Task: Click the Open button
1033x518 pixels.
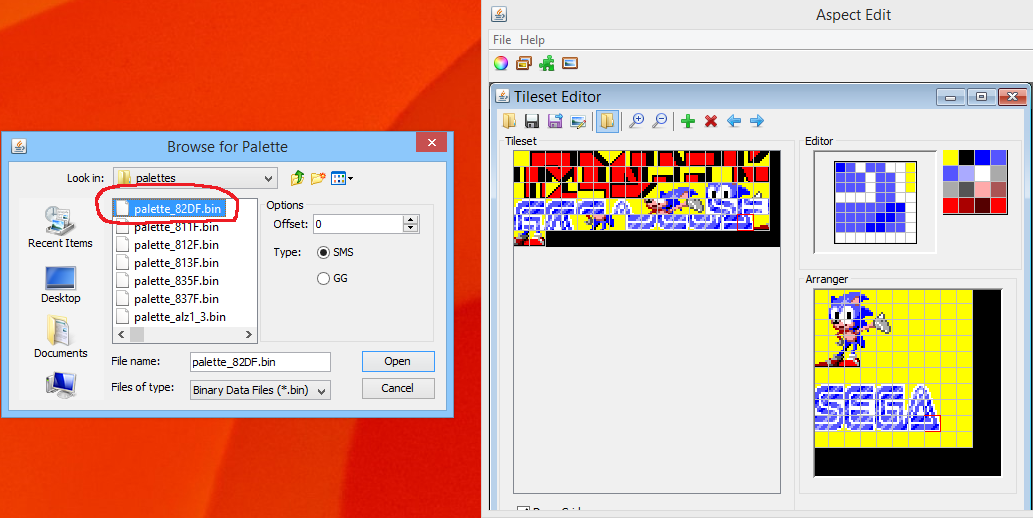Action: click(x=398, y=361)
